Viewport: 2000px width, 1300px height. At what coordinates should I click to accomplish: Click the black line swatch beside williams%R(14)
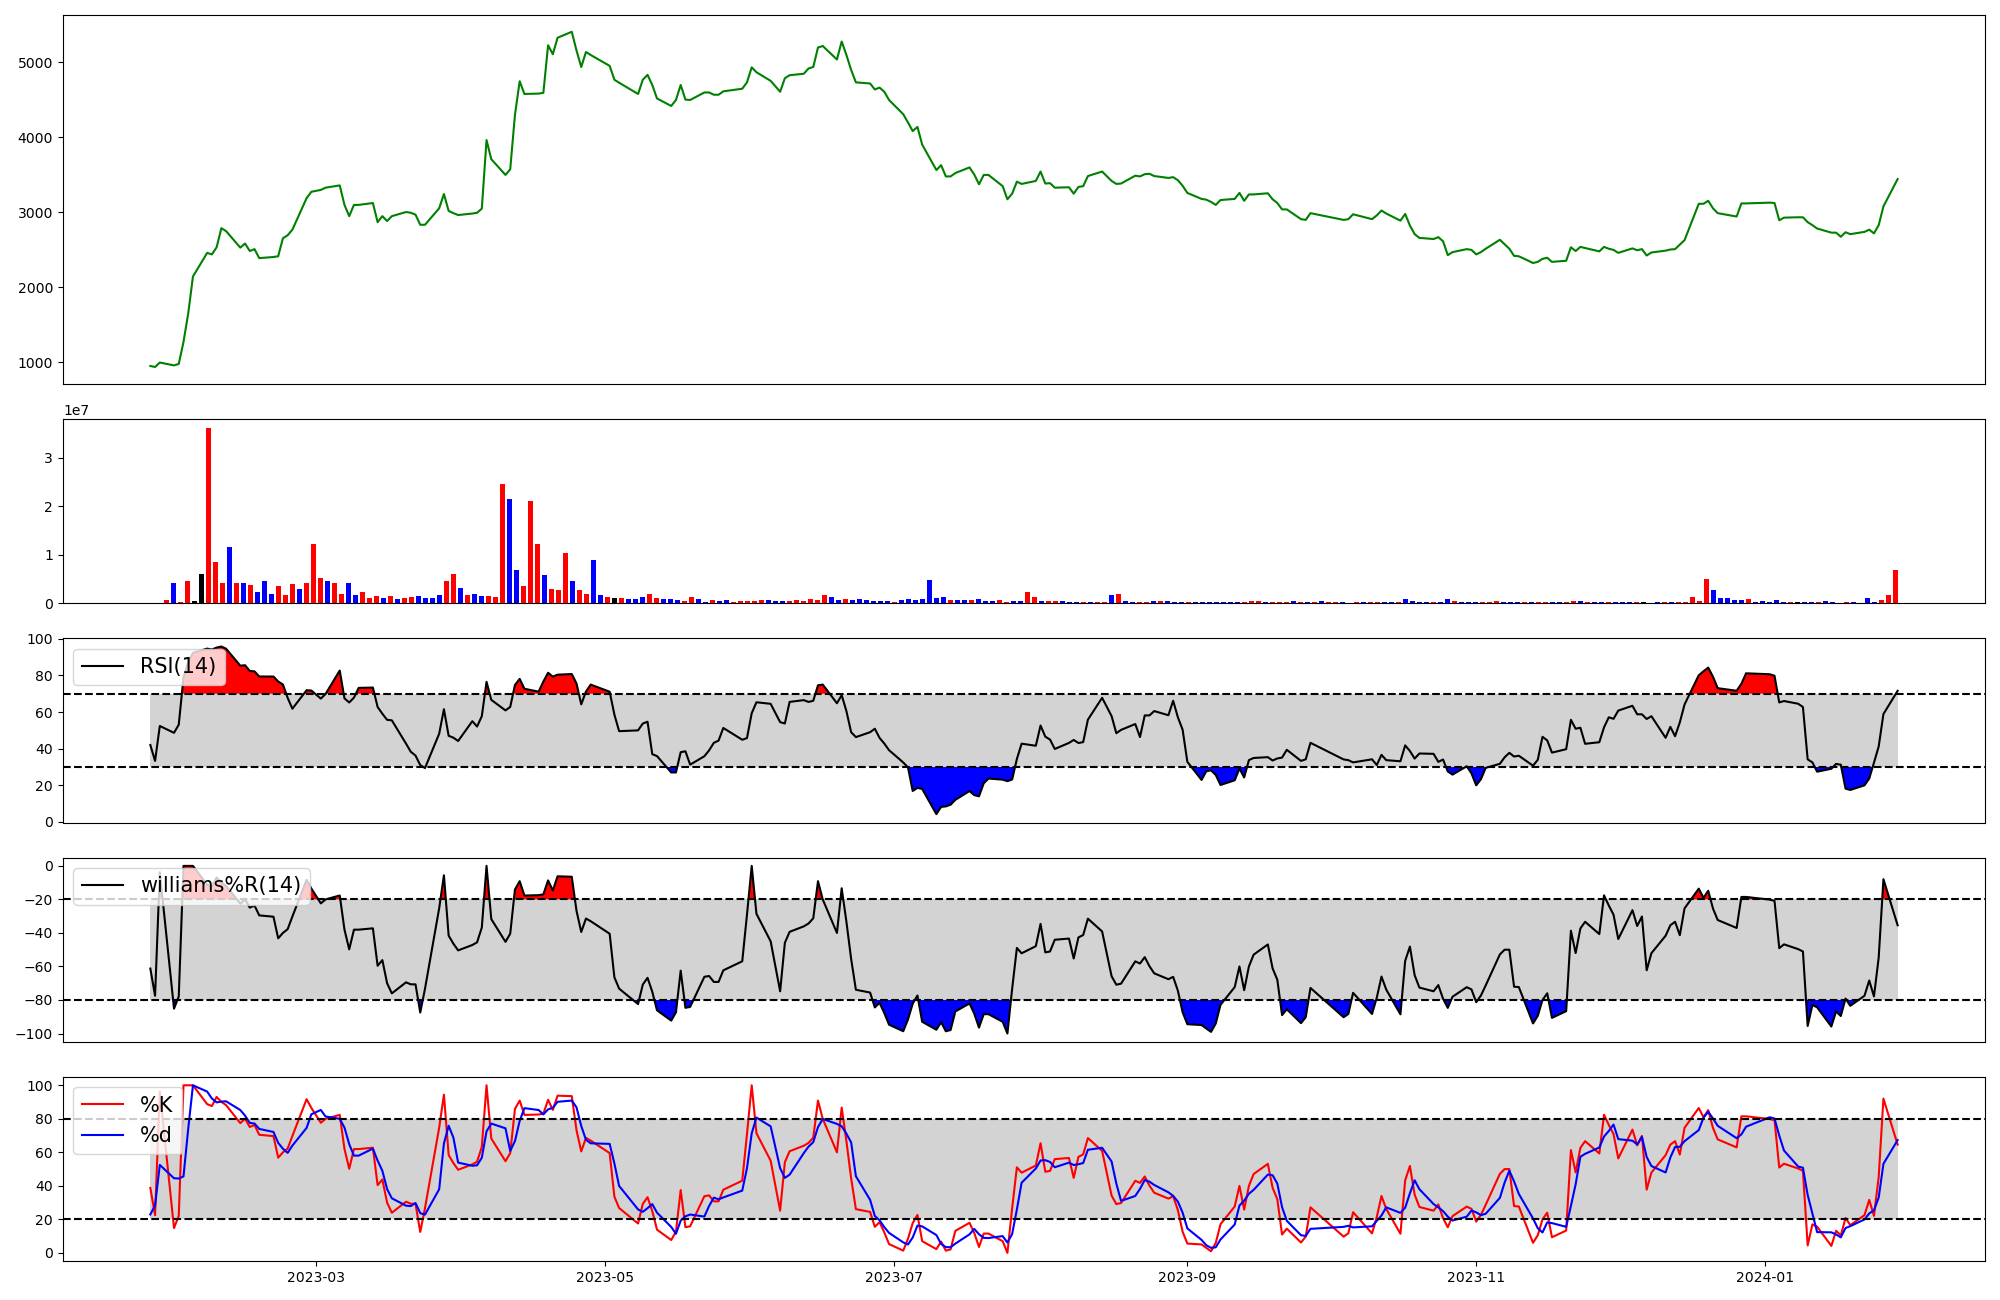pyautogui.click(x=102, y=885)
